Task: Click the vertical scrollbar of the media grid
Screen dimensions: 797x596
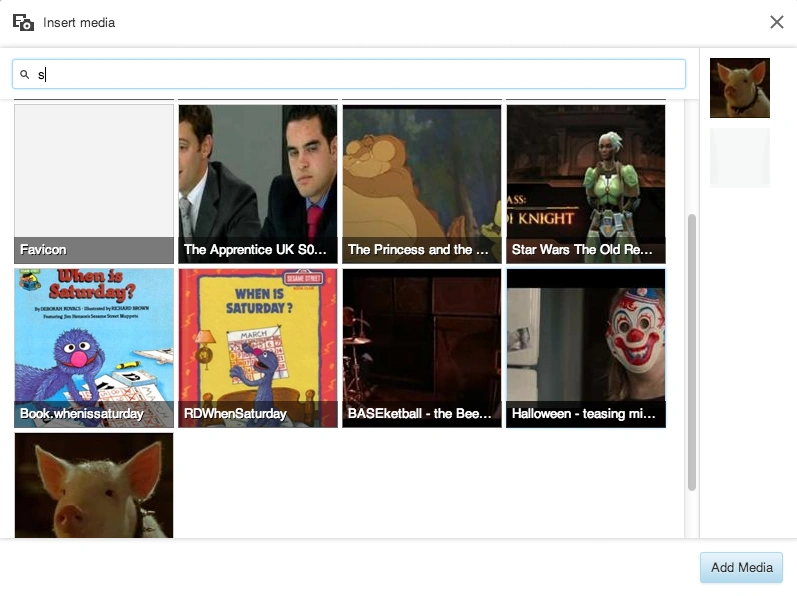Action: pos(691,350)
